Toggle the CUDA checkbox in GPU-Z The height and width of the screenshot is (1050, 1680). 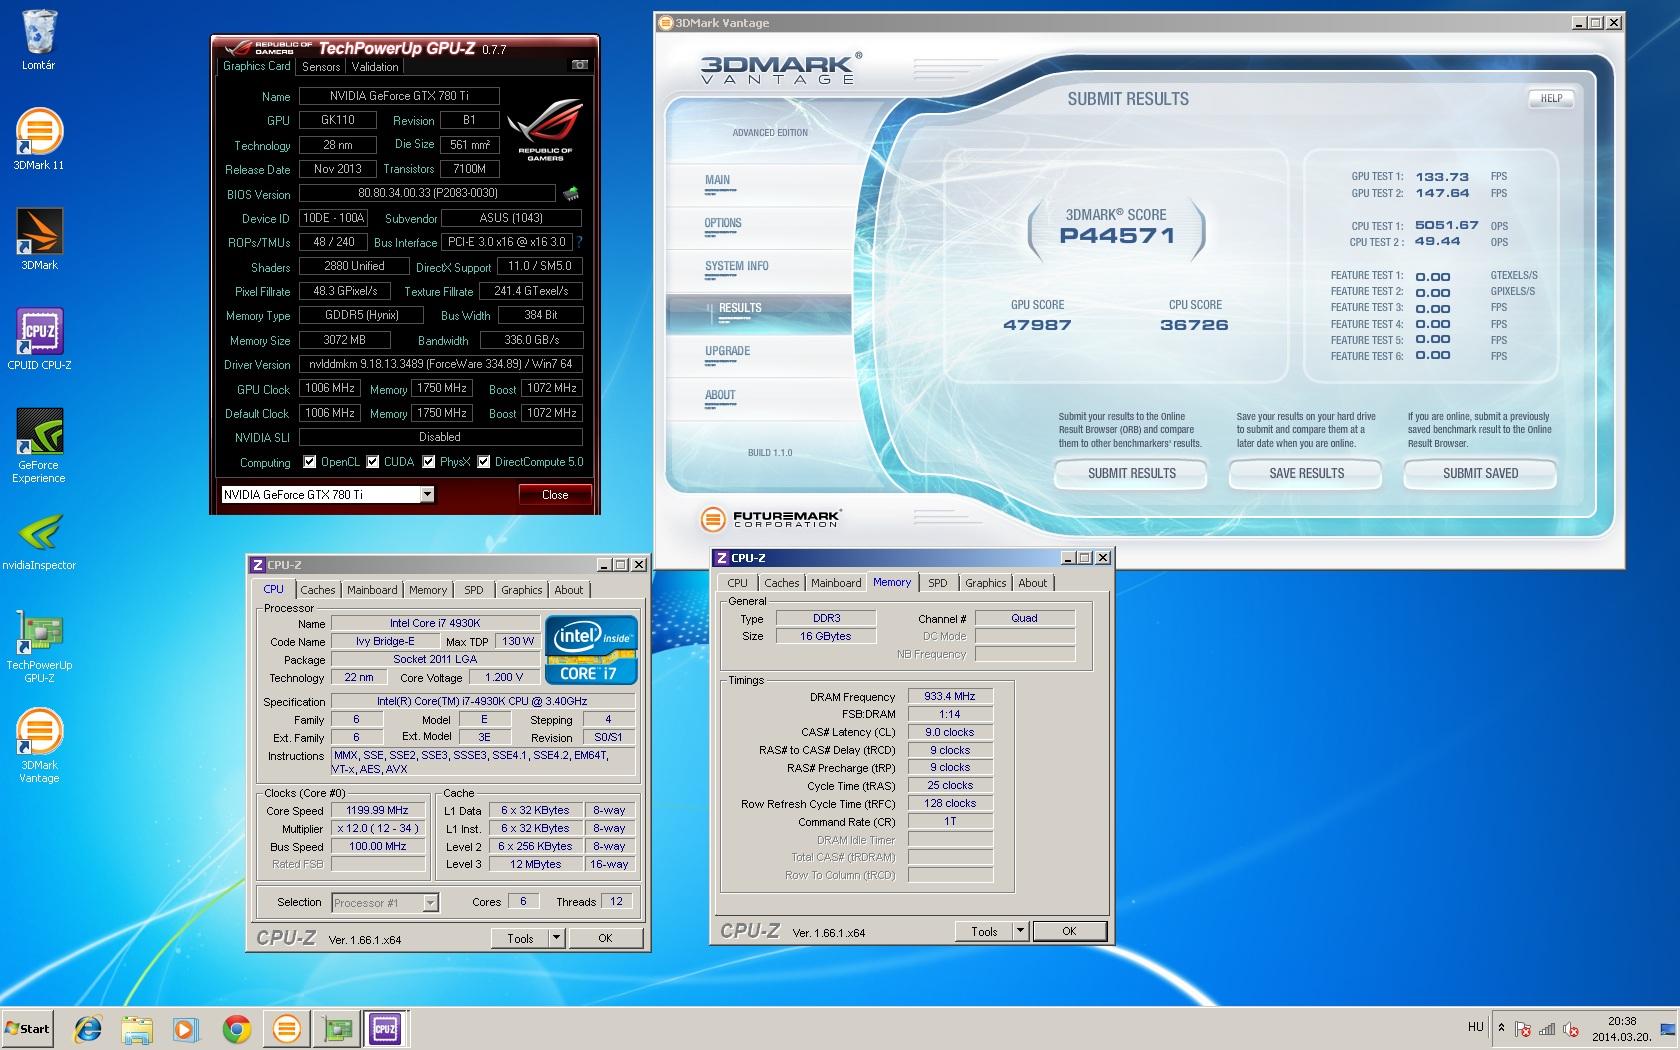(373, 462)
